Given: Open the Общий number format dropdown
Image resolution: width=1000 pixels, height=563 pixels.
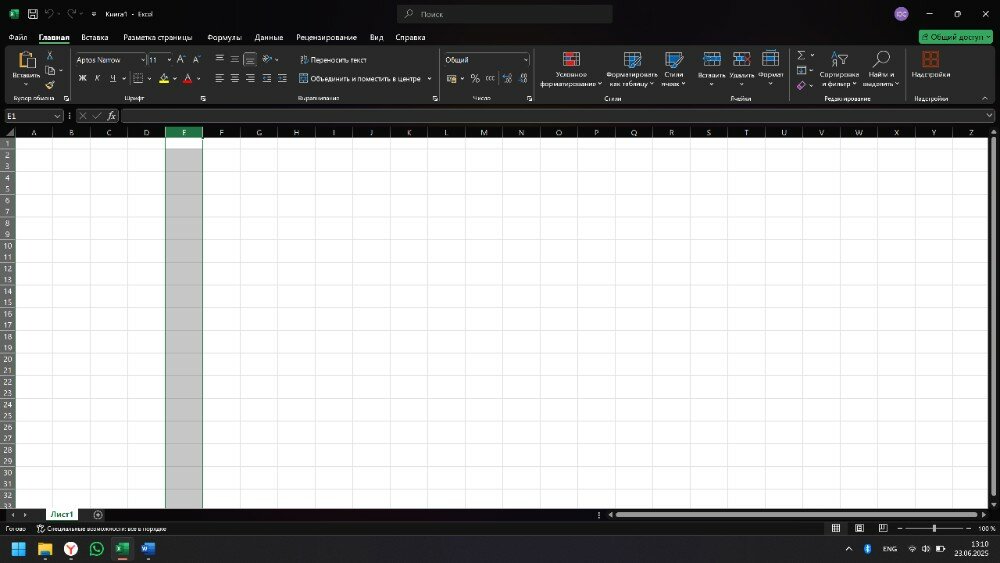Looking at the screenshot, I should point(526,60).
